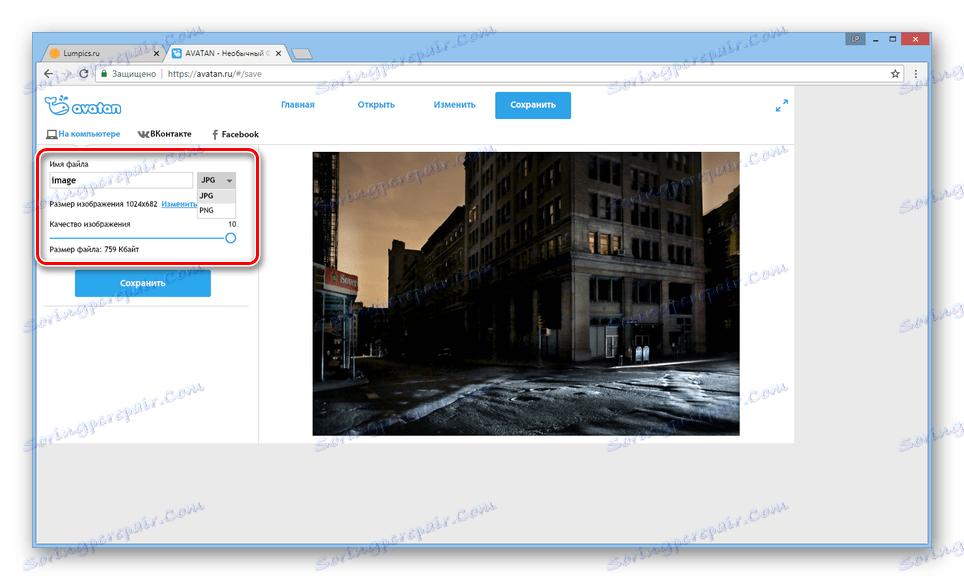Image resolution: width=964 pixels, height=580 pixels.
Task: Maximize the browser window
Action: [x=893, y=39]
